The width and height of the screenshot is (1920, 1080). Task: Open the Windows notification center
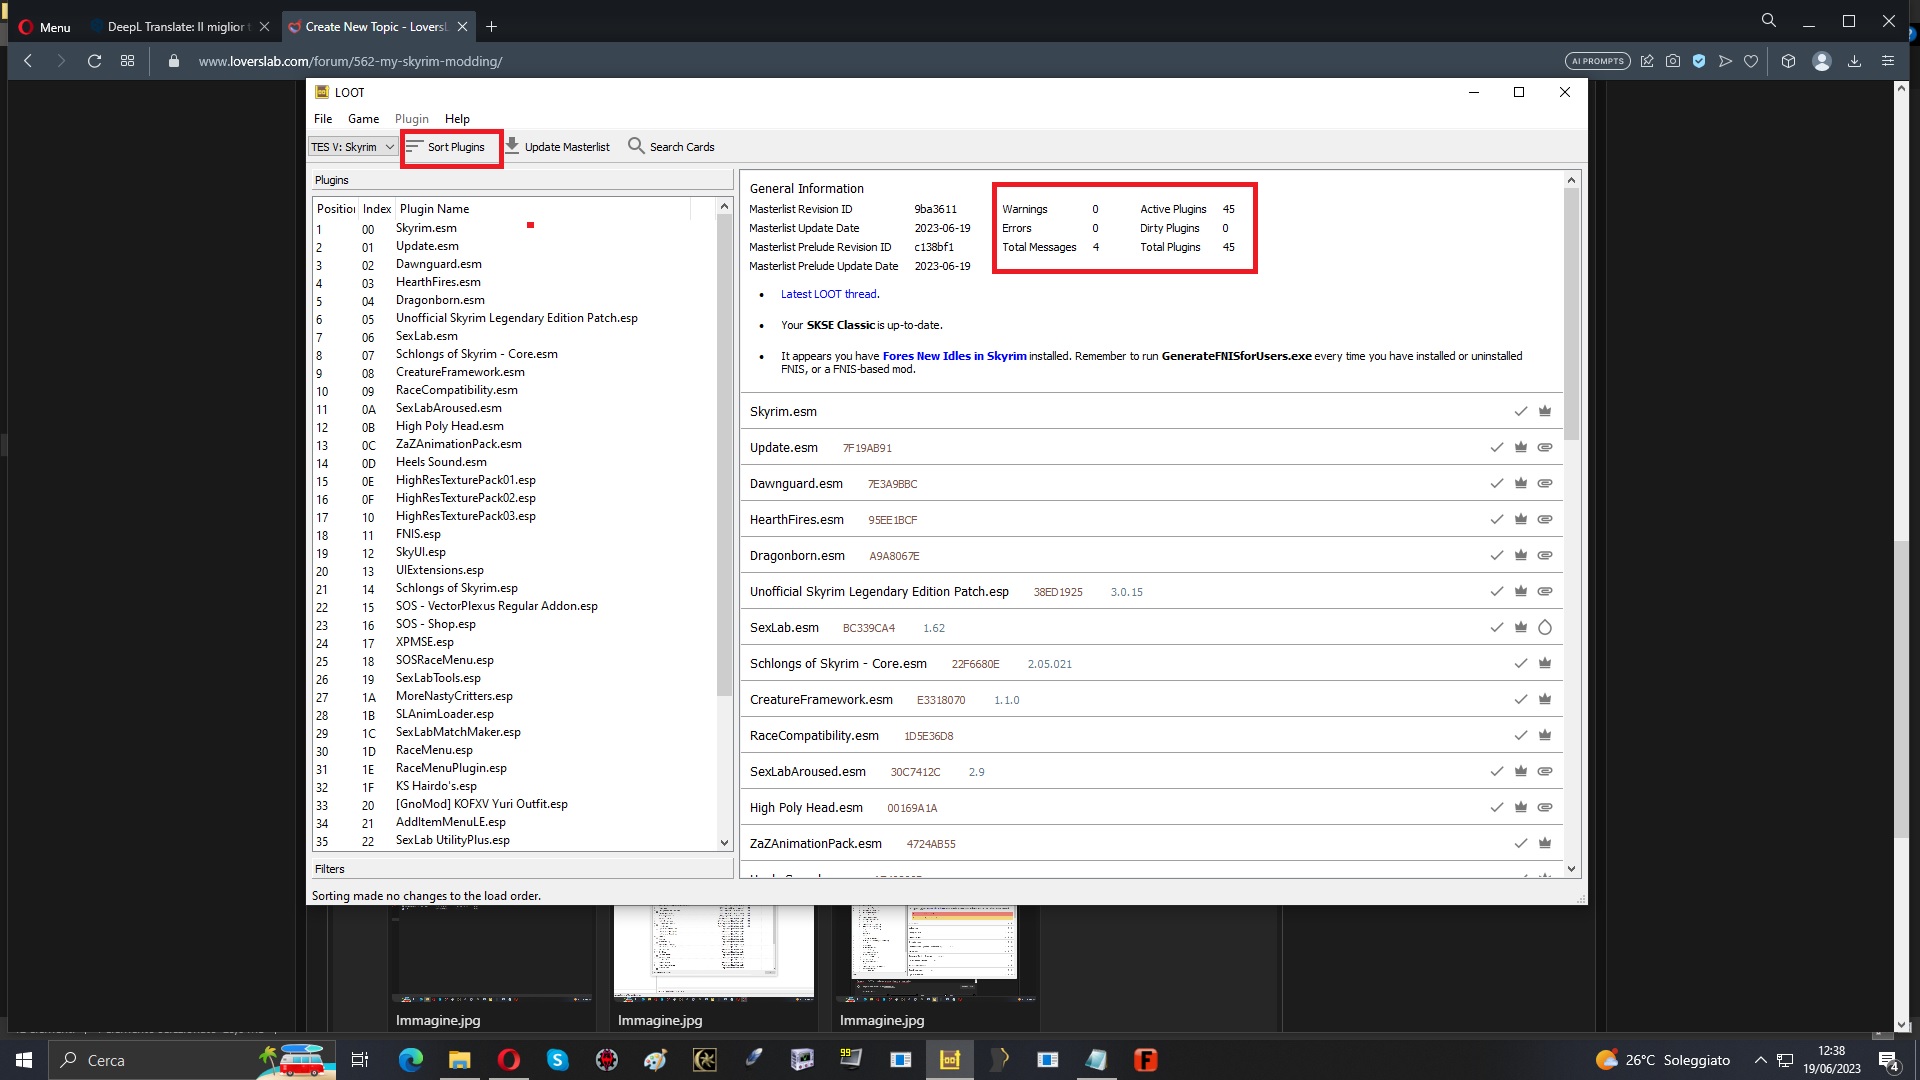tap(1888, 1061)
